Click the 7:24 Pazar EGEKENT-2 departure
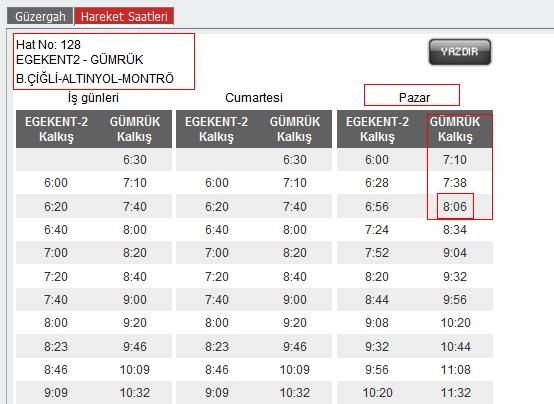The image size is (554, 404). click(377, 230)
